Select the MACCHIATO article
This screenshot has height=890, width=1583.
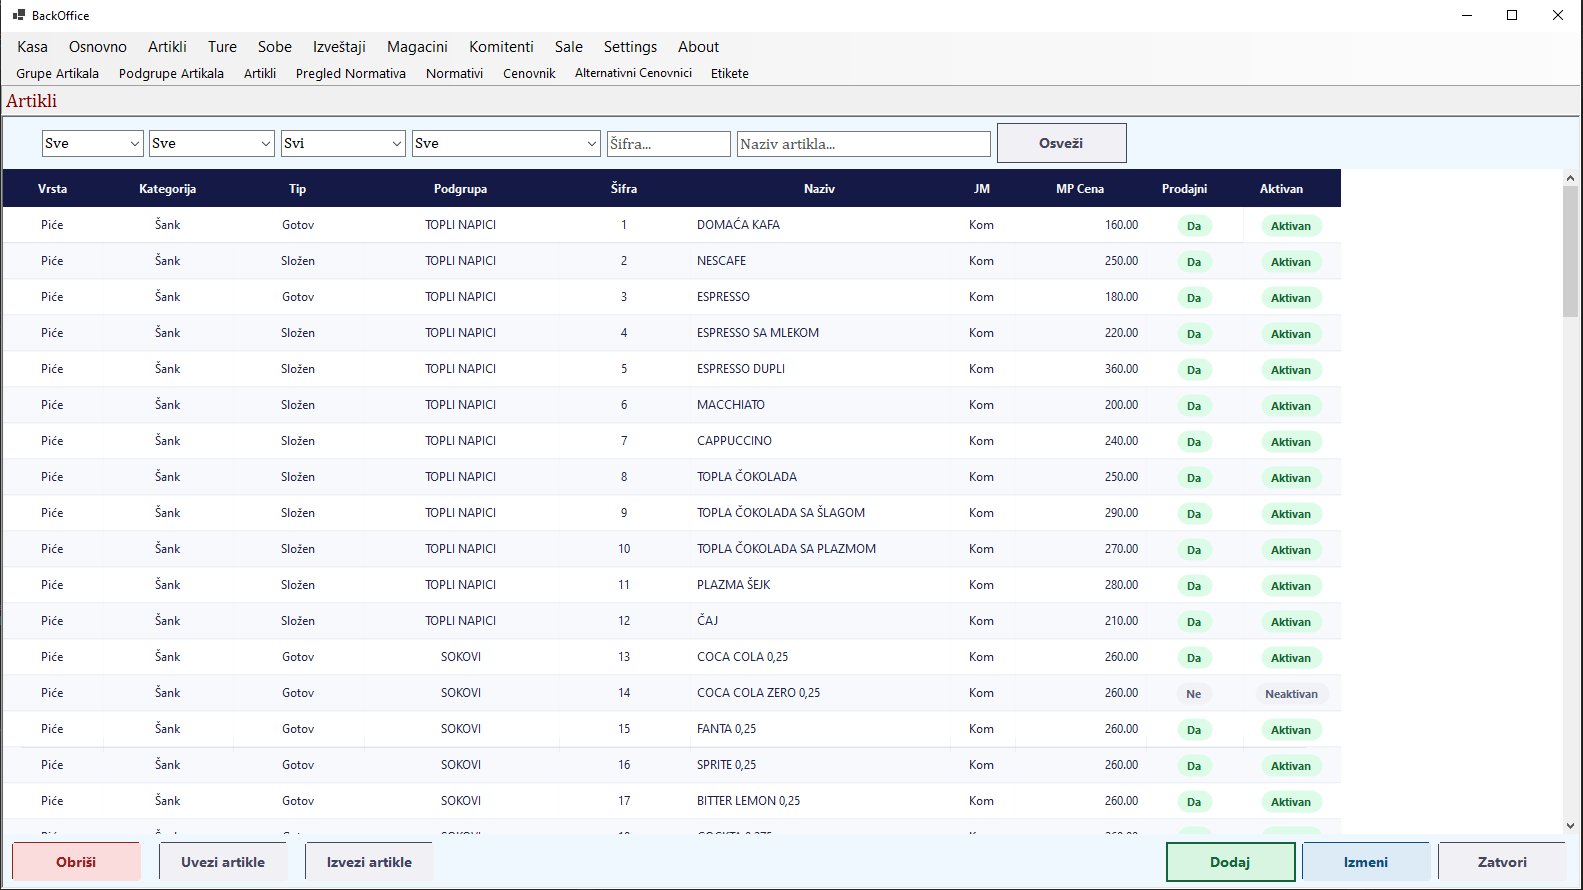pos(672,405)
